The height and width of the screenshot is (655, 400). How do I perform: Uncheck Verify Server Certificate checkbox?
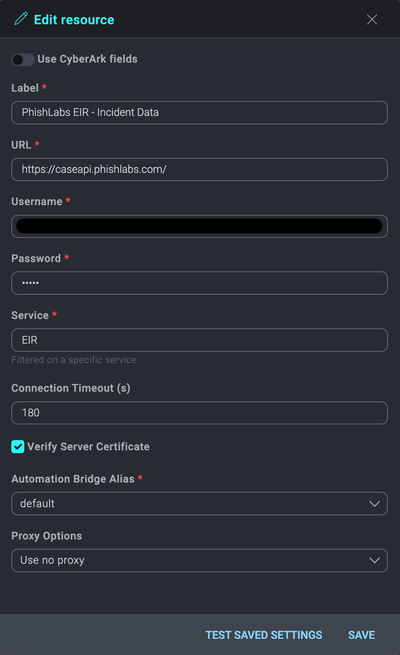point(18,447)
